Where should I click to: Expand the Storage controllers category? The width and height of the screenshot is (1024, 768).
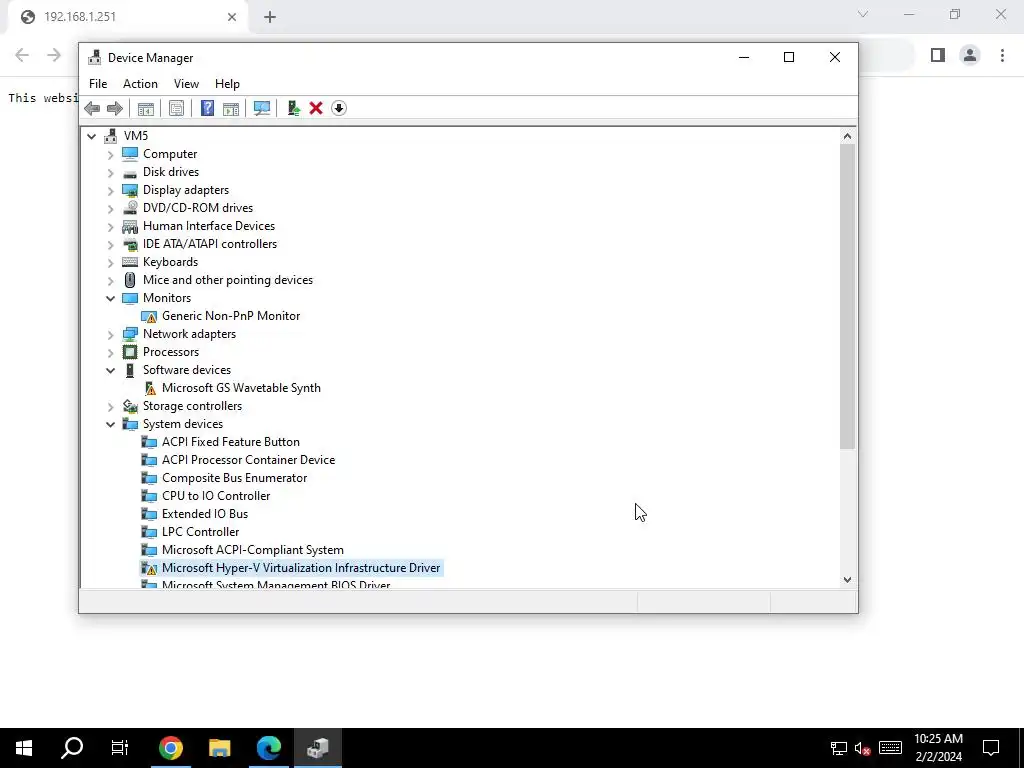(x=110, y=406)
